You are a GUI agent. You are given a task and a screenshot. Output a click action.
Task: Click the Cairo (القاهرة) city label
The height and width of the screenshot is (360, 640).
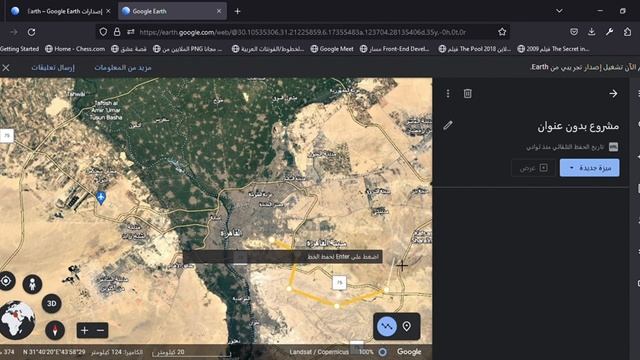[x=231, y=233]
